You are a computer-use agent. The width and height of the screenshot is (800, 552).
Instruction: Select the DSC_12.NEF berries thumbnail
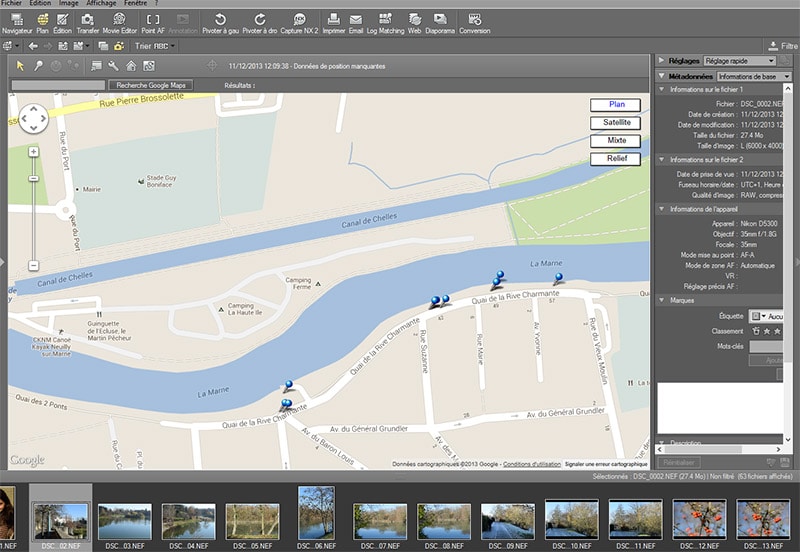coord(699,518)
